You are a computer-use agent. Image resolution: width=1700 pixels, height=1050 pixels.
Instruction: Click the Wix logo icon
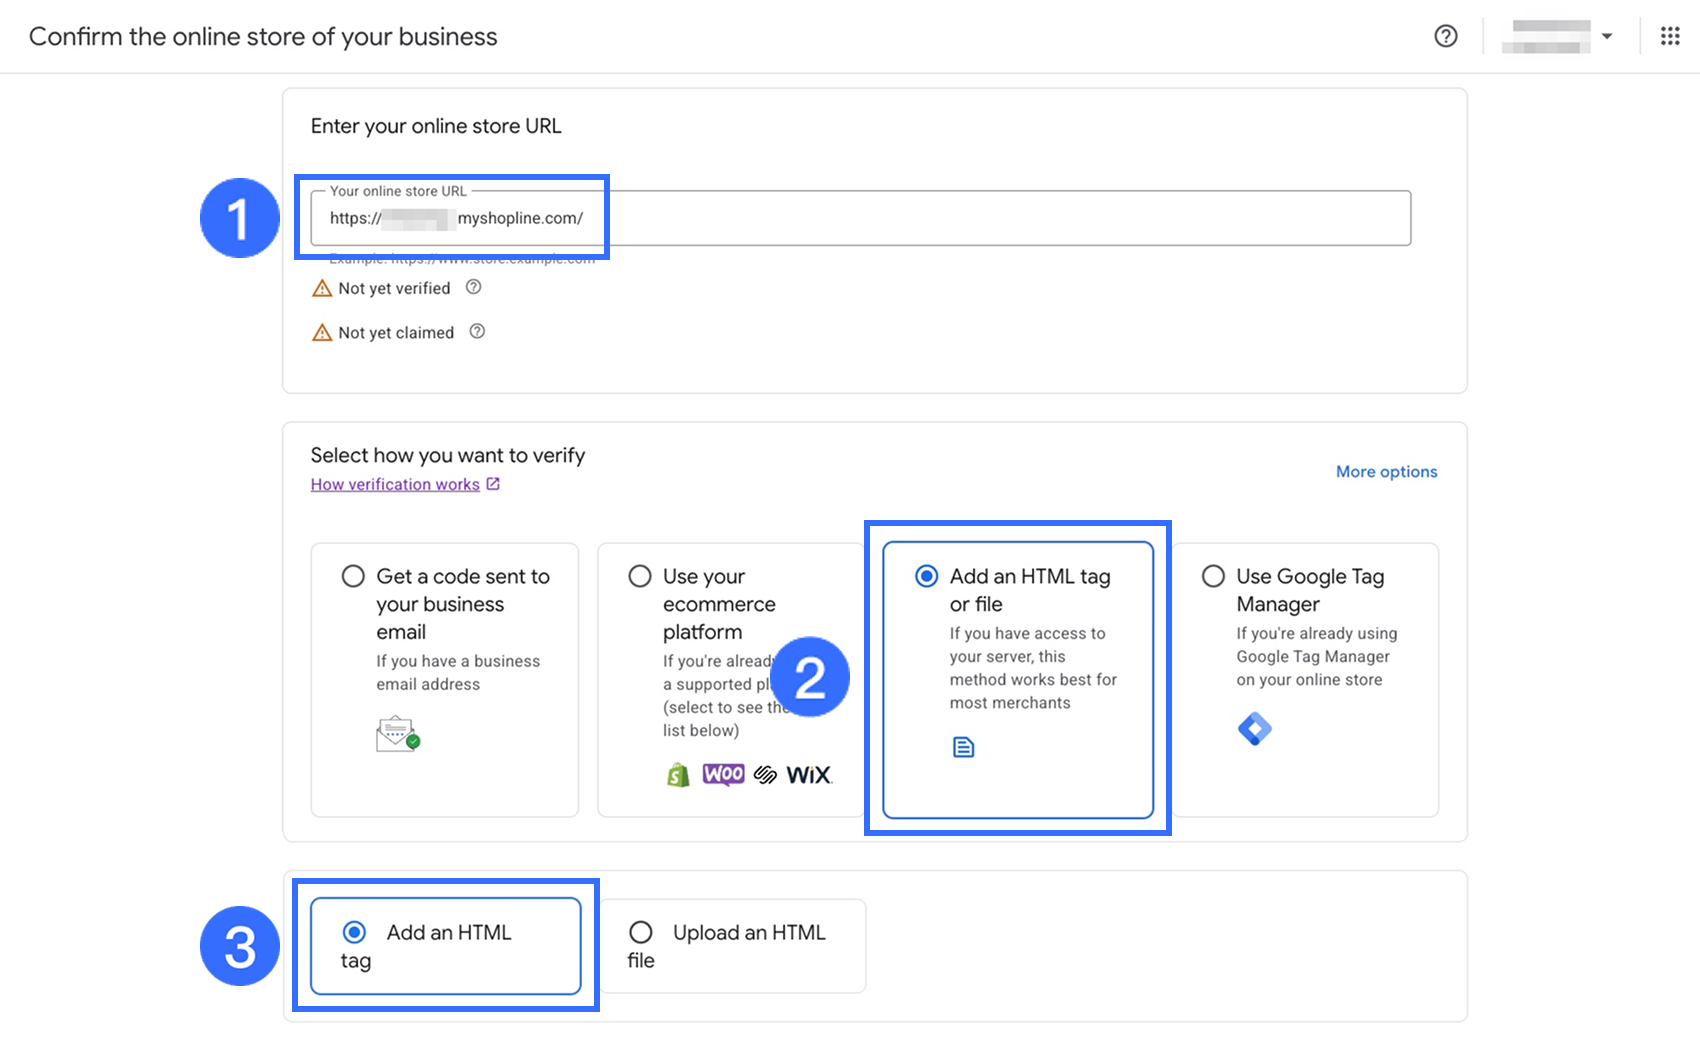click(x=808, y=775)
